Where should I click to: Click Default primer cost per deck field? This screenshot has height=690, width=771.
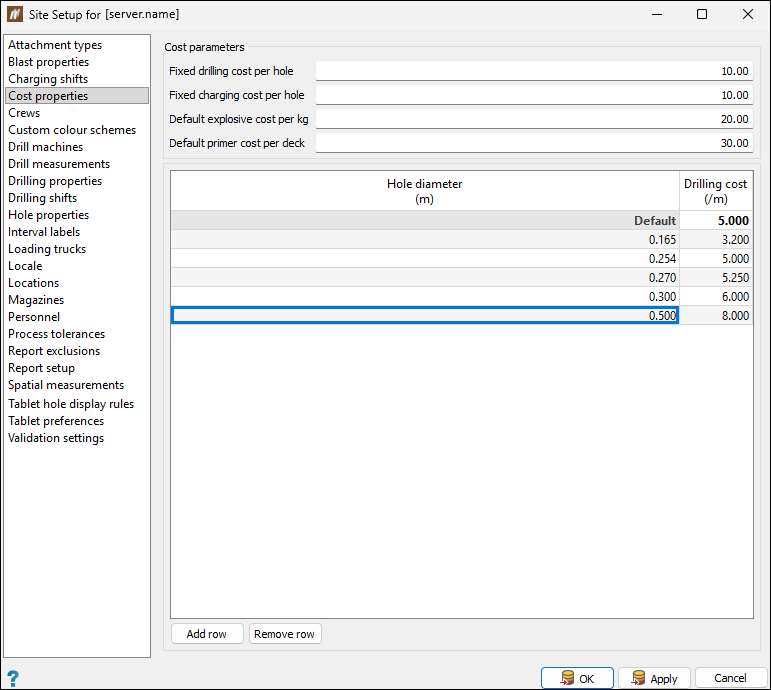click(x=534, y=143)
